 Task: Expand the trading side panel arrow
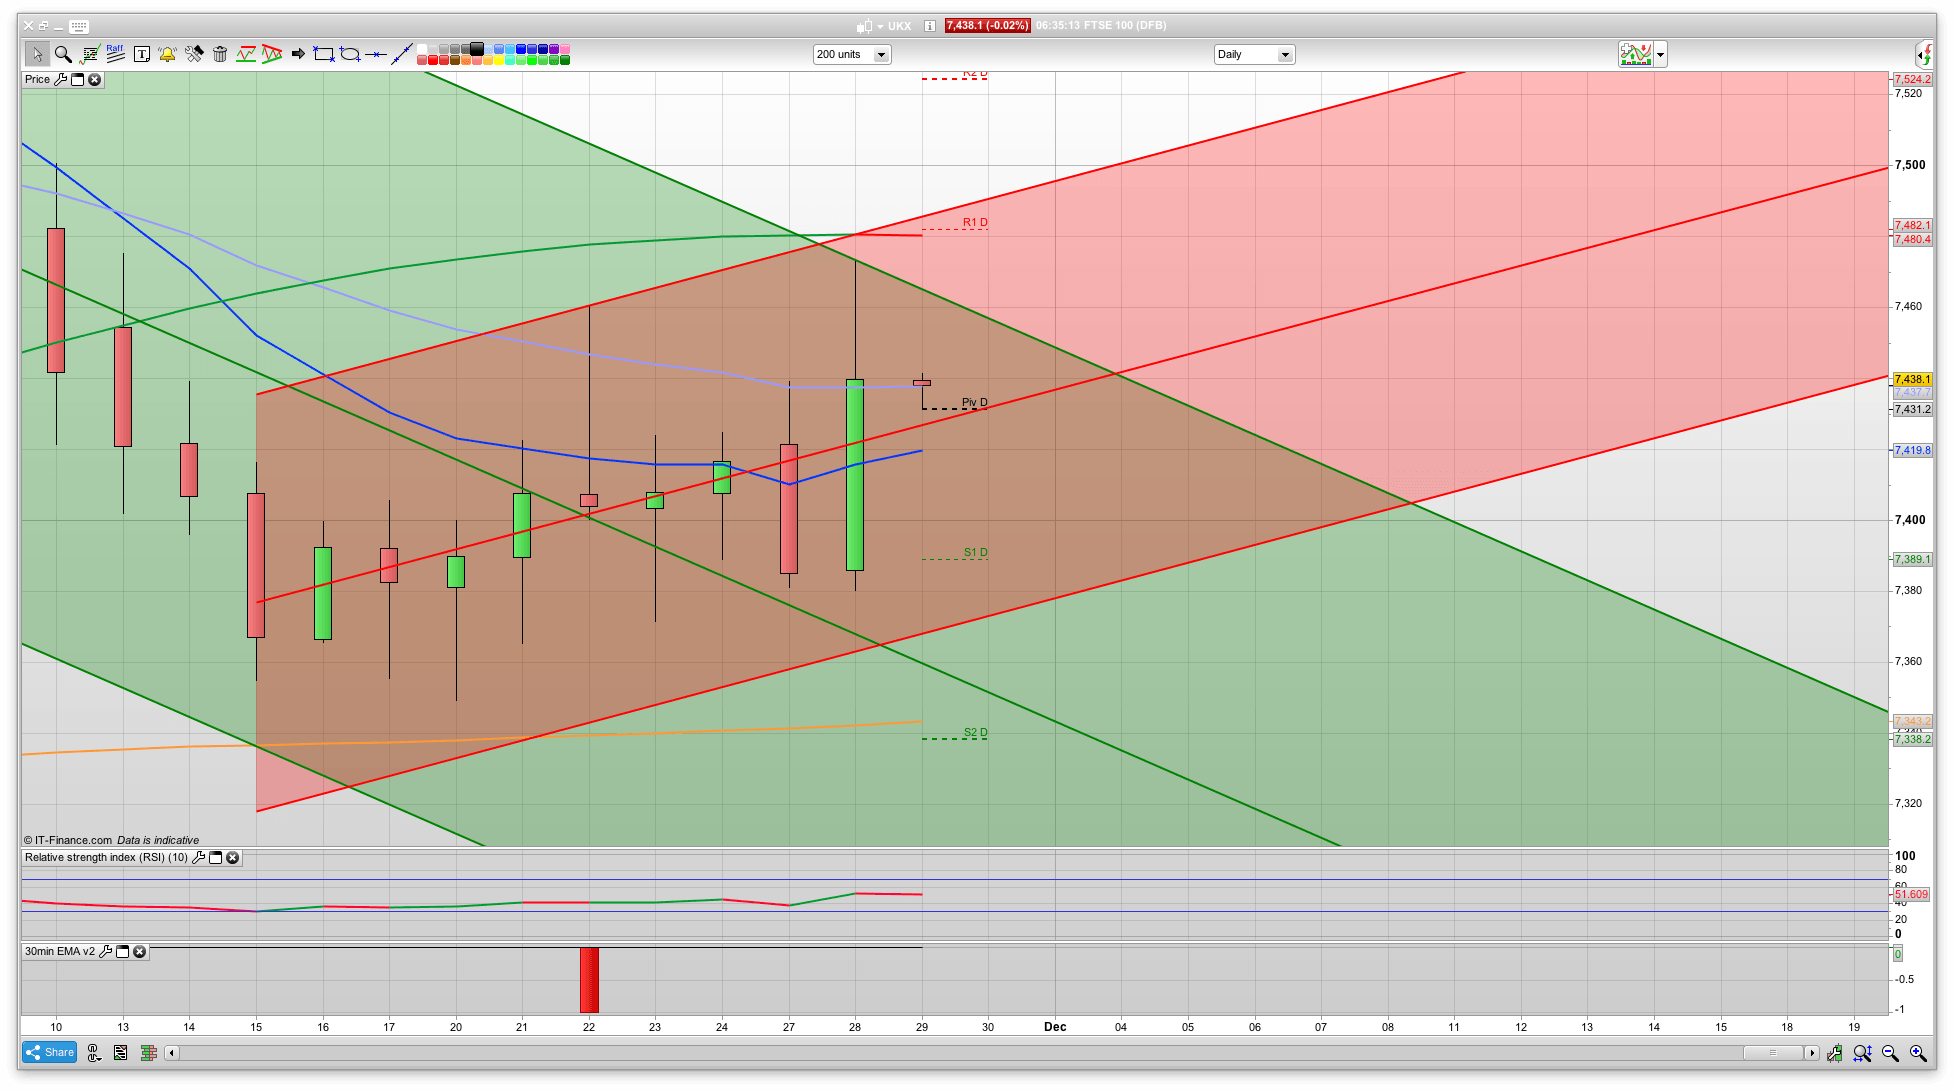click(x=1925, y=54)
